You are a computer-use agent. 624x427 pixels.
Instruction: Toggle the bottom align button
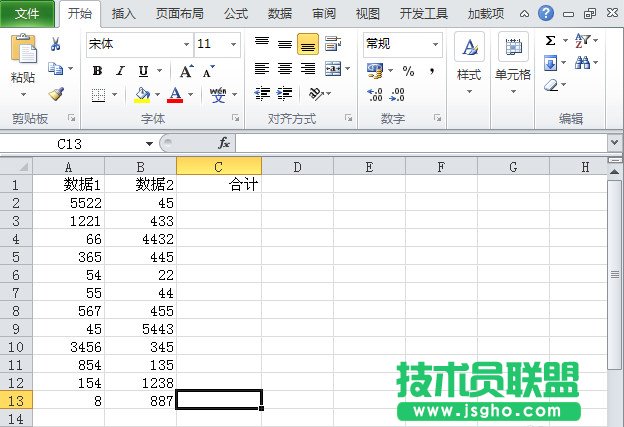pyautogui.click(x=308, y=44)
